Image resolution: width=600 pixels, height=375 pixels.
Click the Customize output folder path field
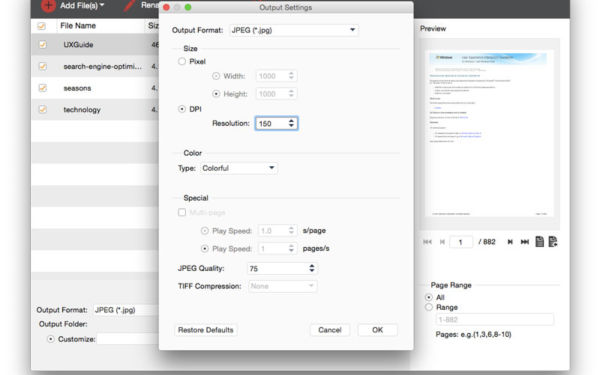[x=128, y=339]
